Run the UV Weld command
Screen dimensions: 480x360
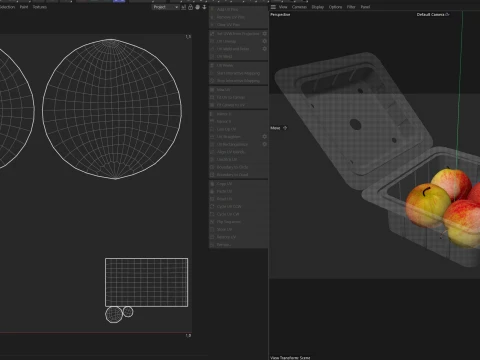pyautogui.click(x=238, y=57)
